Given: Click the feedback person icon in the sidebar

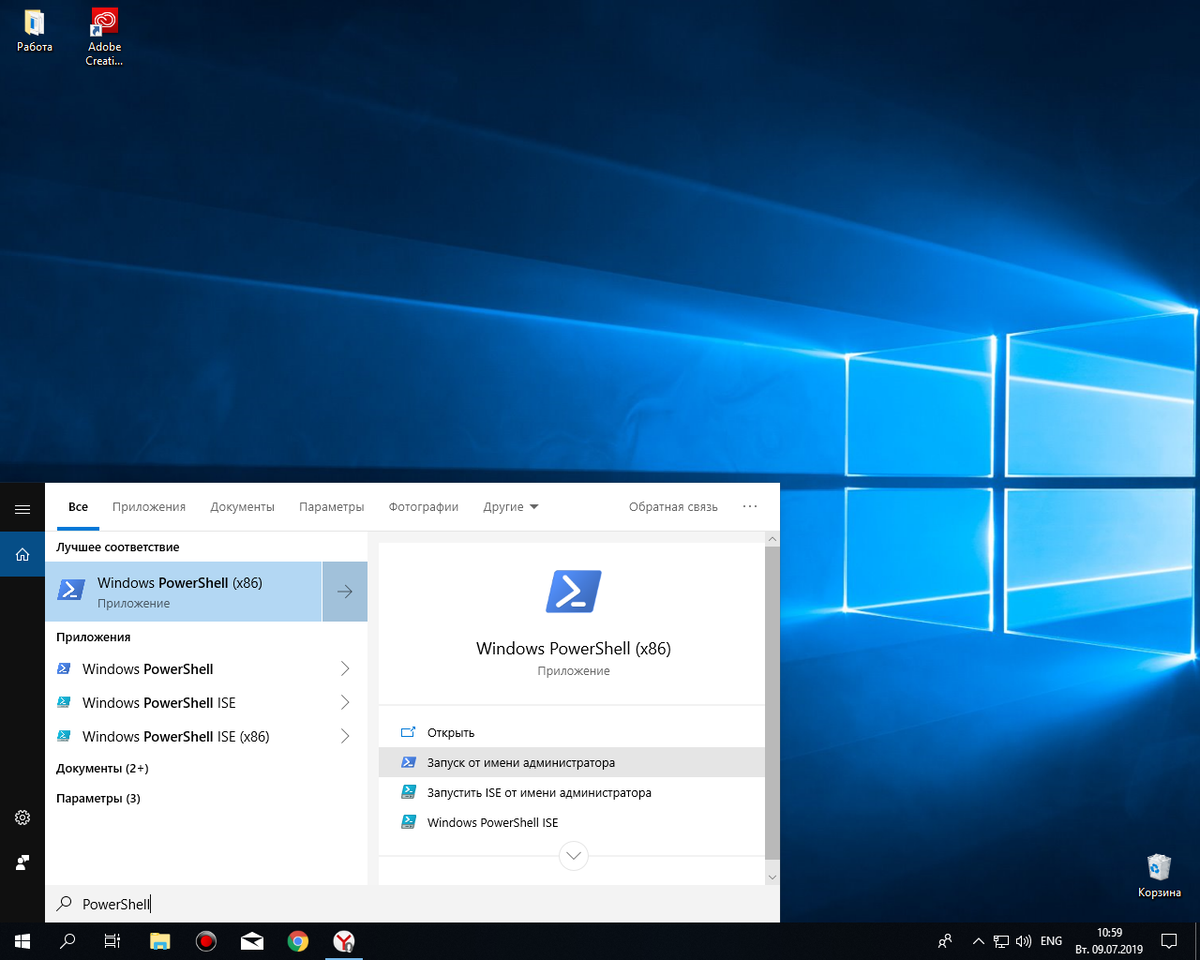Looking at the screenshot, I should point(22,862).
